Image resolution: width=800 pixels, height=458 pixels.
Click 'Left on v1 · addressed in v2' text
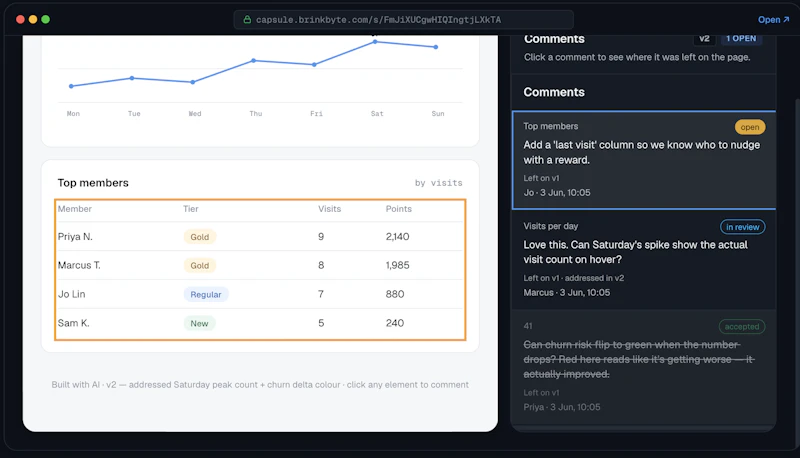(x=573, y=278)
